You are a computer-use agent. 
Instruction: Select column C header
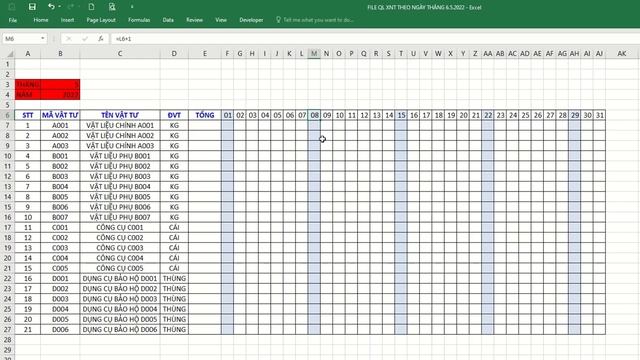(120, 53)
